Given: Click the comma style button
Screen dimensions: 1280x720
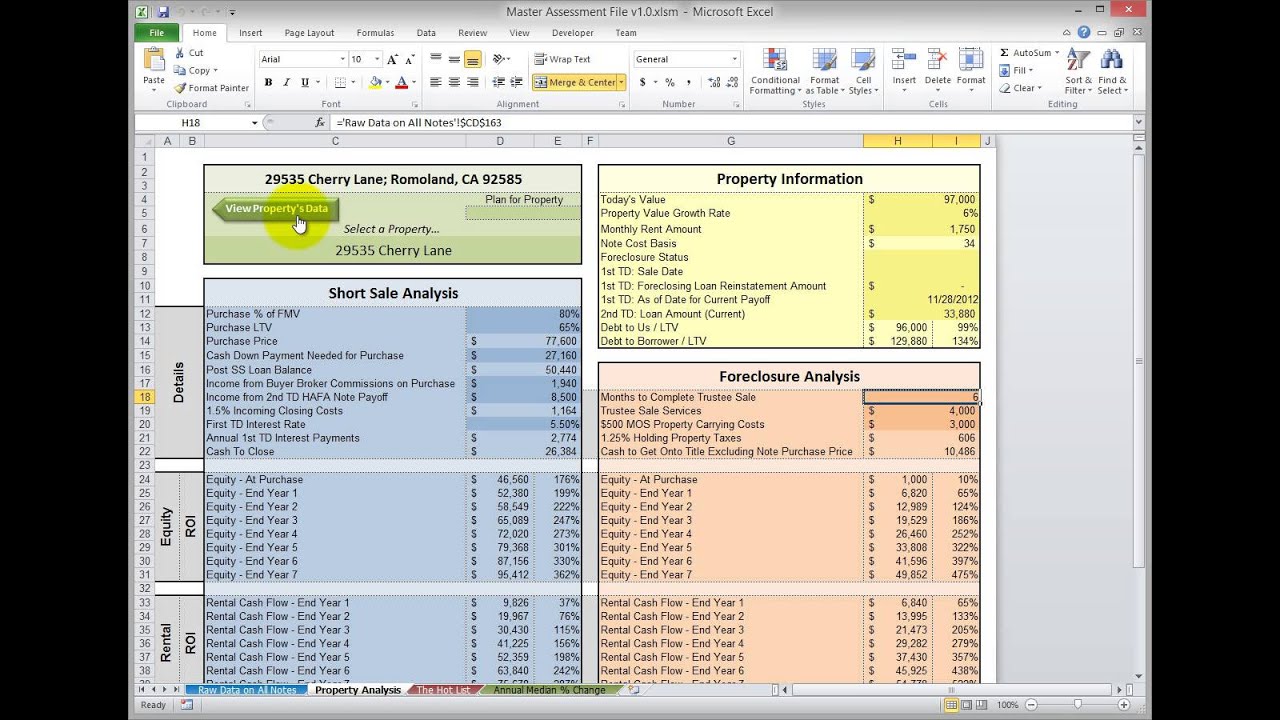Looking at the screenshot, I should [x=689, y=83].
